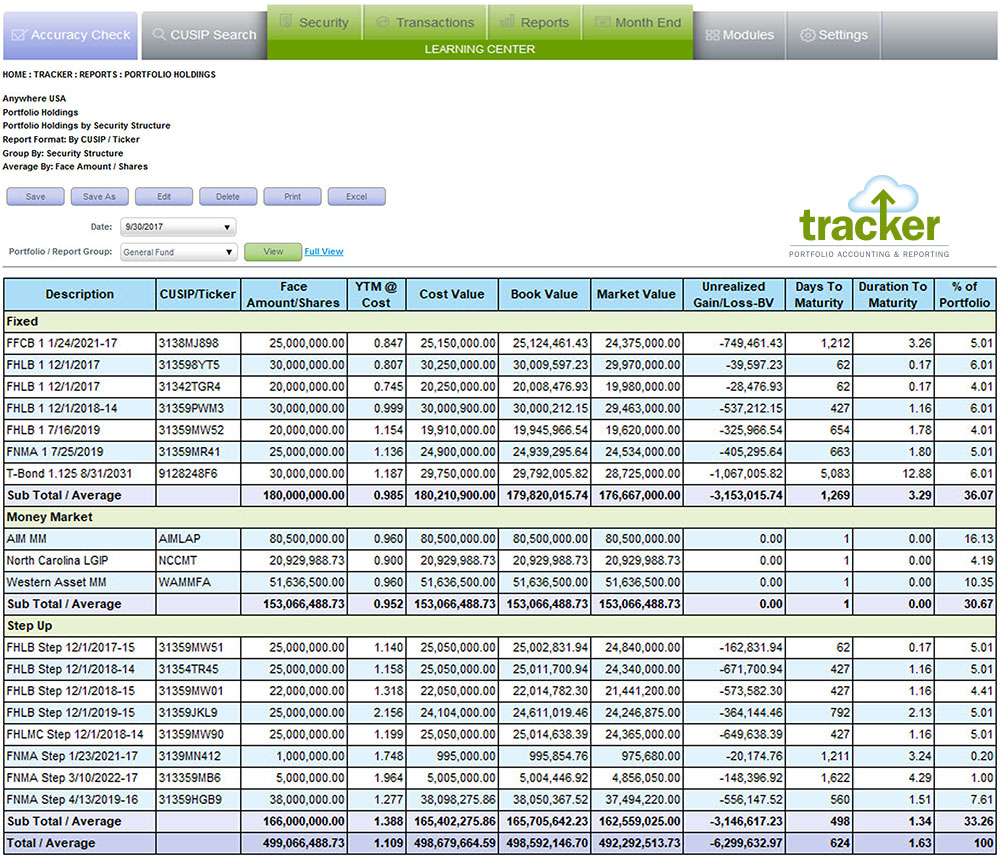Click the Reports bar chart icon

[508, 21]
